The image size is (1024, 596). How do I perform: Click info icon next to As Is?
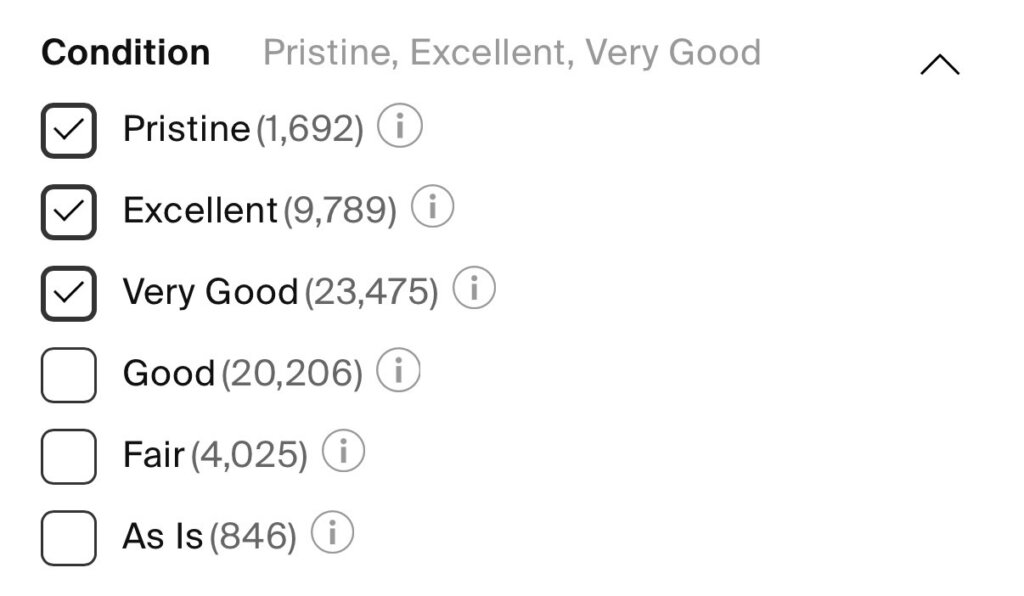[332, 535]
